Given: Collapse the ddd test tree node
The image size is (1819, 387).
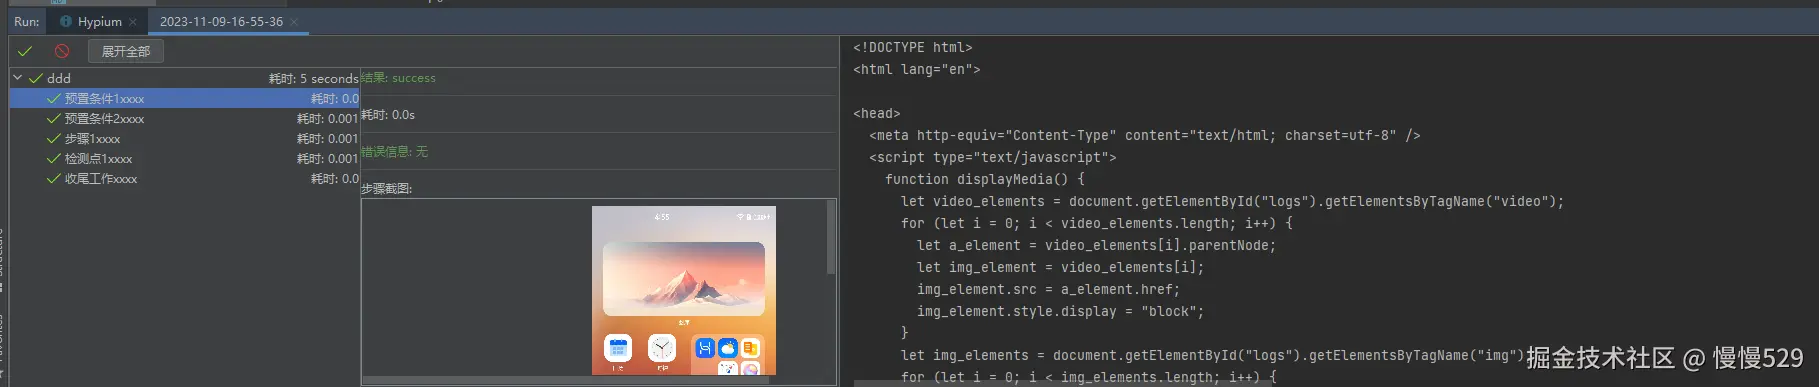Looking at the screenshot, I should pyautogui.click(x=17, y=77).
